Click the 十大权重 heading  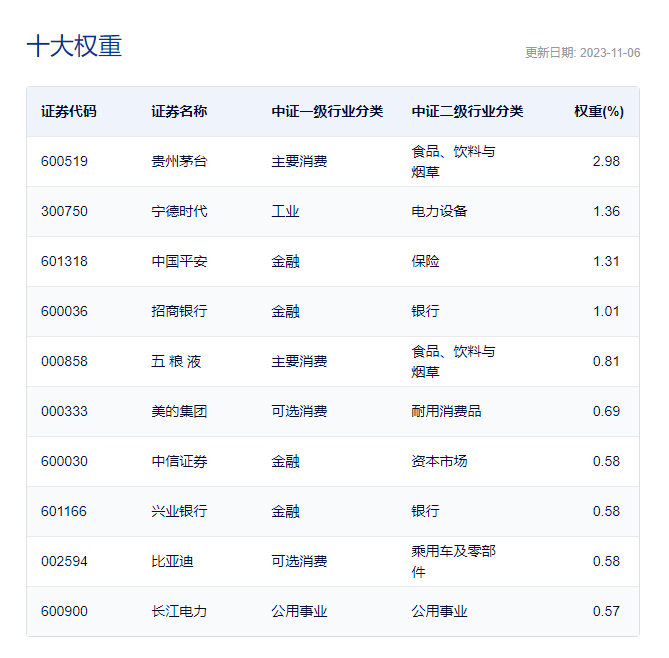[x=74, y=46]
